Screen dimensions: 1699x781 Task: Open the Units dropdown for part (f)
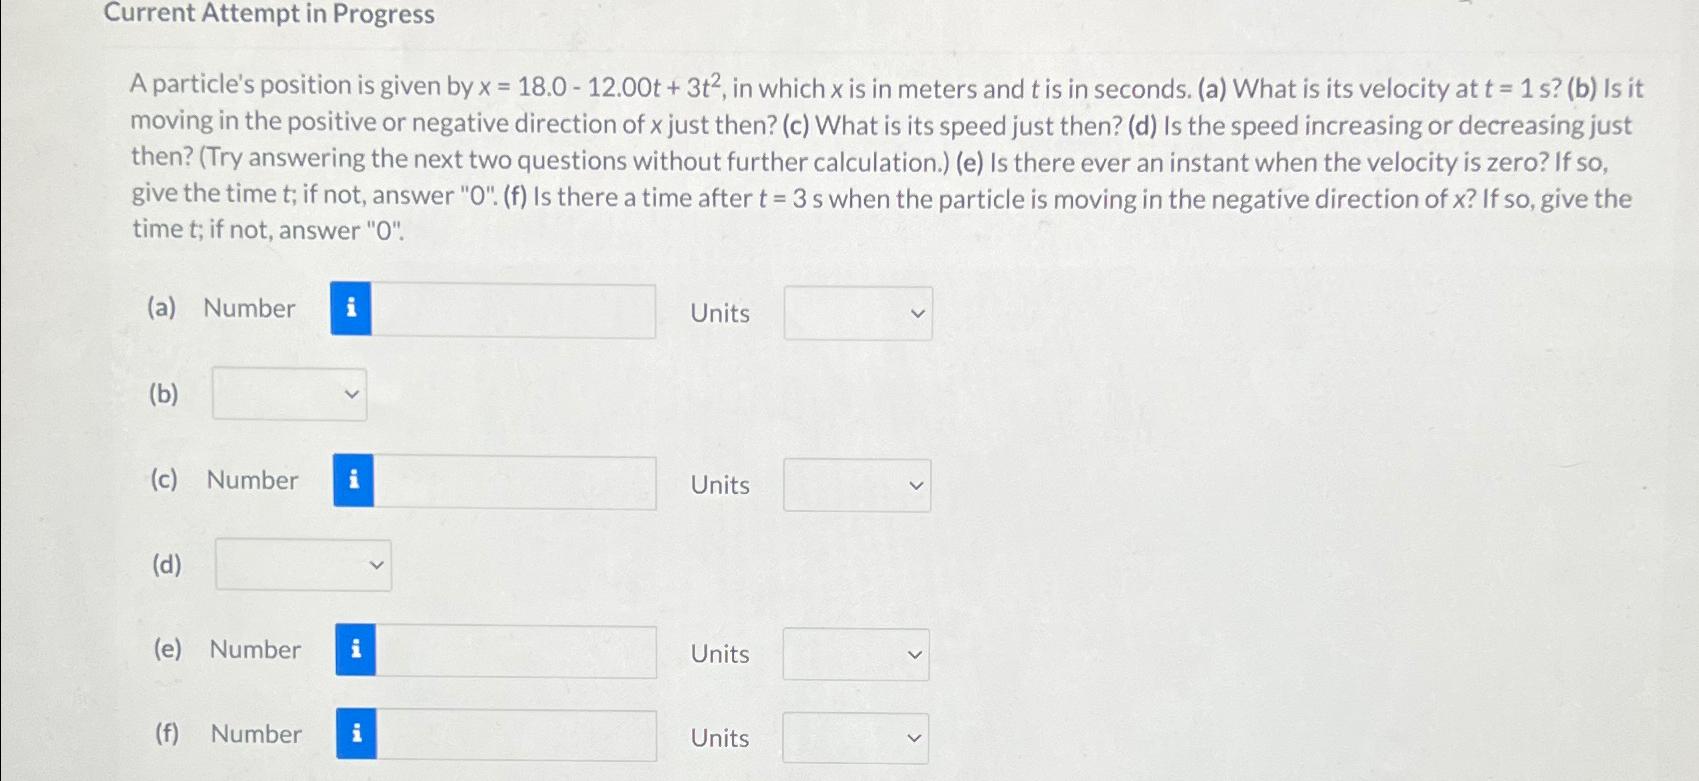point(854,737)
